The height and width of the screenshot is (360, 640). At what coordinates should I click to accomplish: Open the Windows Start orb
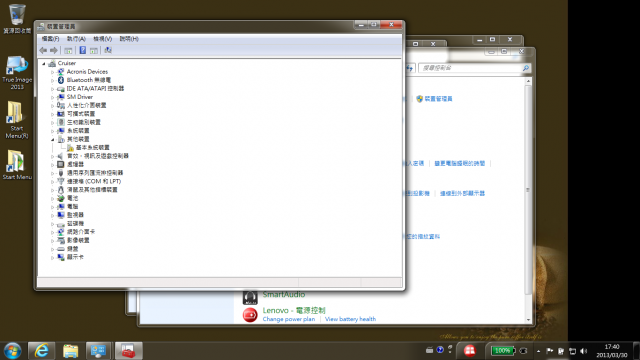point(13,351)
